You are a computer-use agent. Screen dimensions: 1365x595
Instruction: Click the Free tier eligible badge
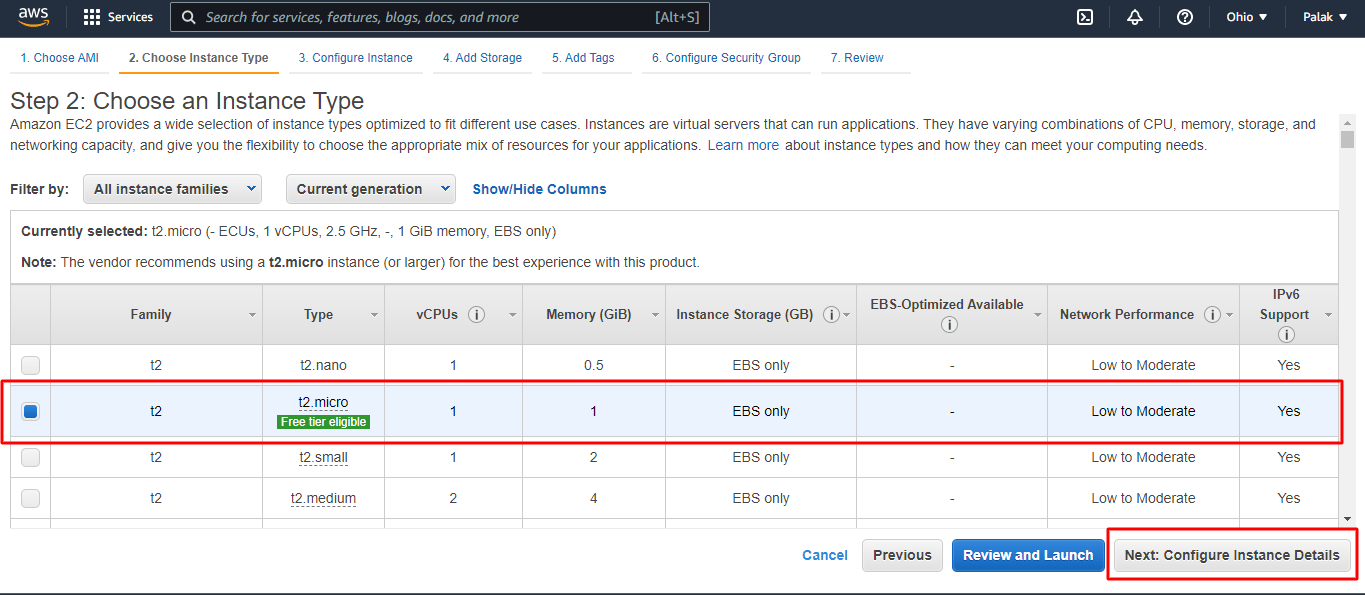coord(323,422)
